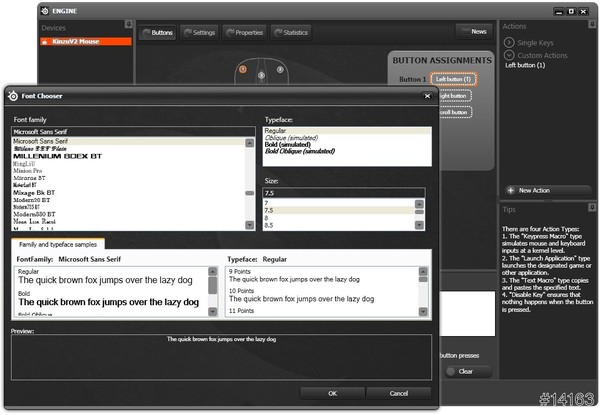Click the Font Chooser dialog logo icon
Screen dimensions: 600x415
click(x=13, y=96)
